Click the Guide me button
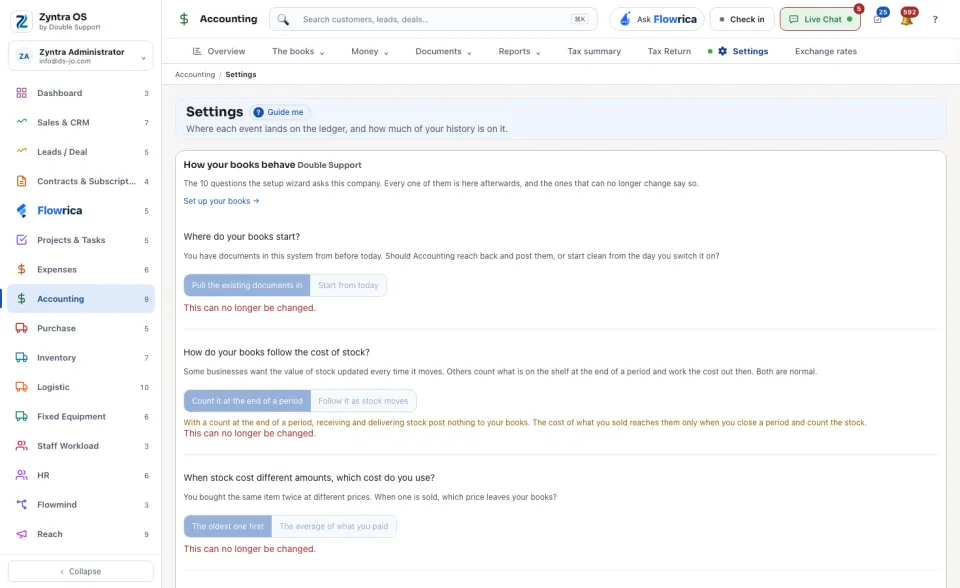This screenshot has height=588, width=960. (x=279, y=112)
